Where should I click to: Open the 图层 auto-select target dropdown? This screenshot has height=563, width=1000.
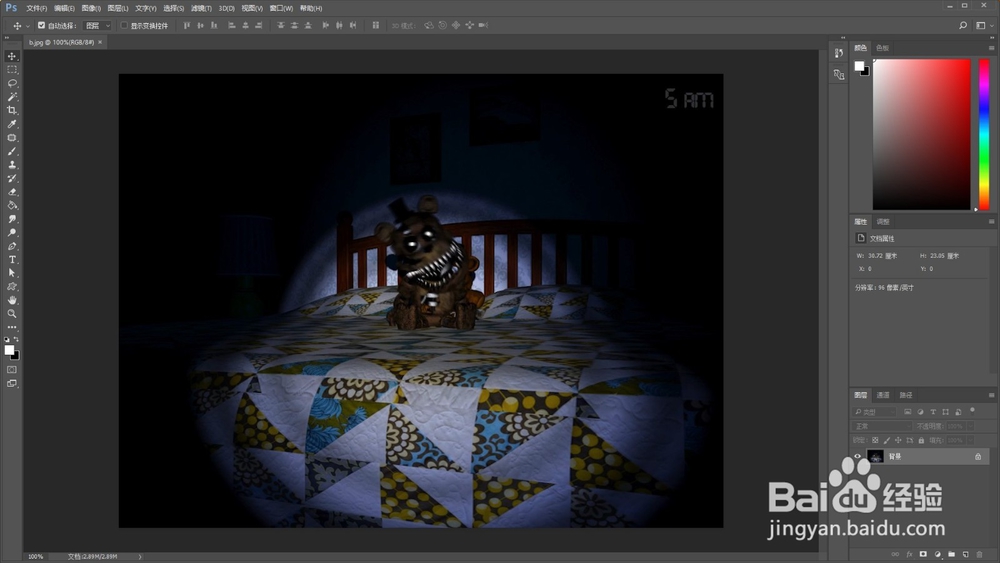(98, 26)
